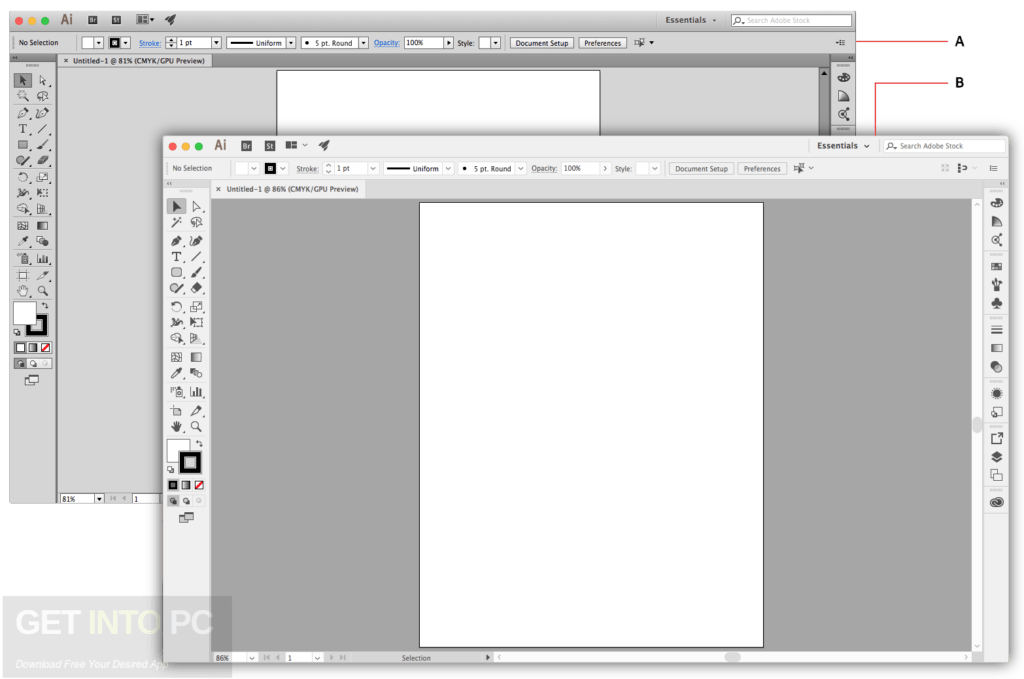Viewport: 1024px width, 679px height.
Task: Open the Style dropdown in front window
Action: [654, 168]
